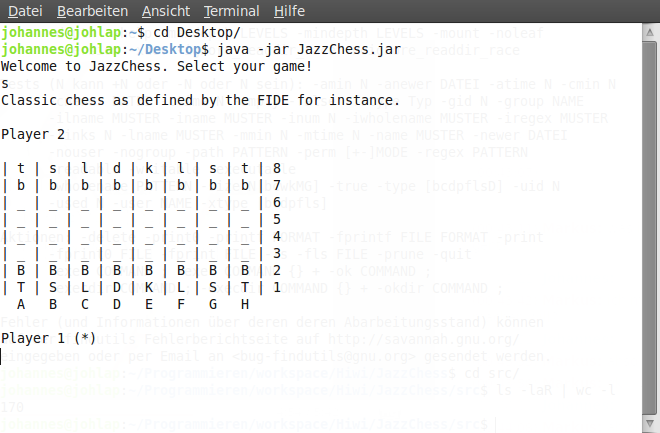This screenshot has width=660, height=433.
Task: Click row number 8 beside the board
Action: tap(277, 169)
